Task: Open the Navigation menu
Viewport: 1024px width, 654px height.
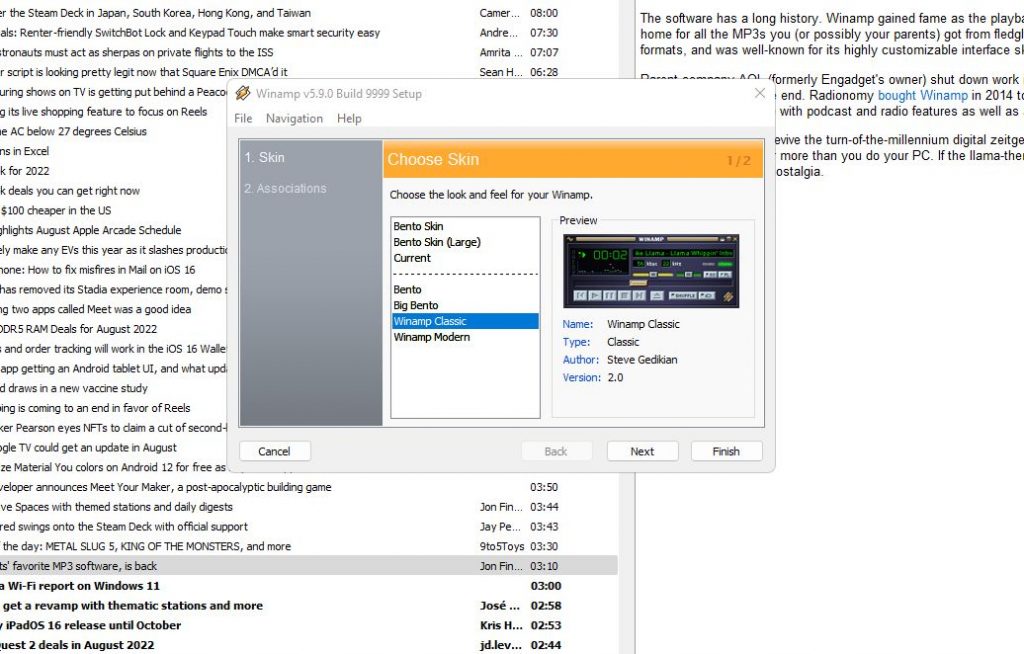Action: [294, 118]
